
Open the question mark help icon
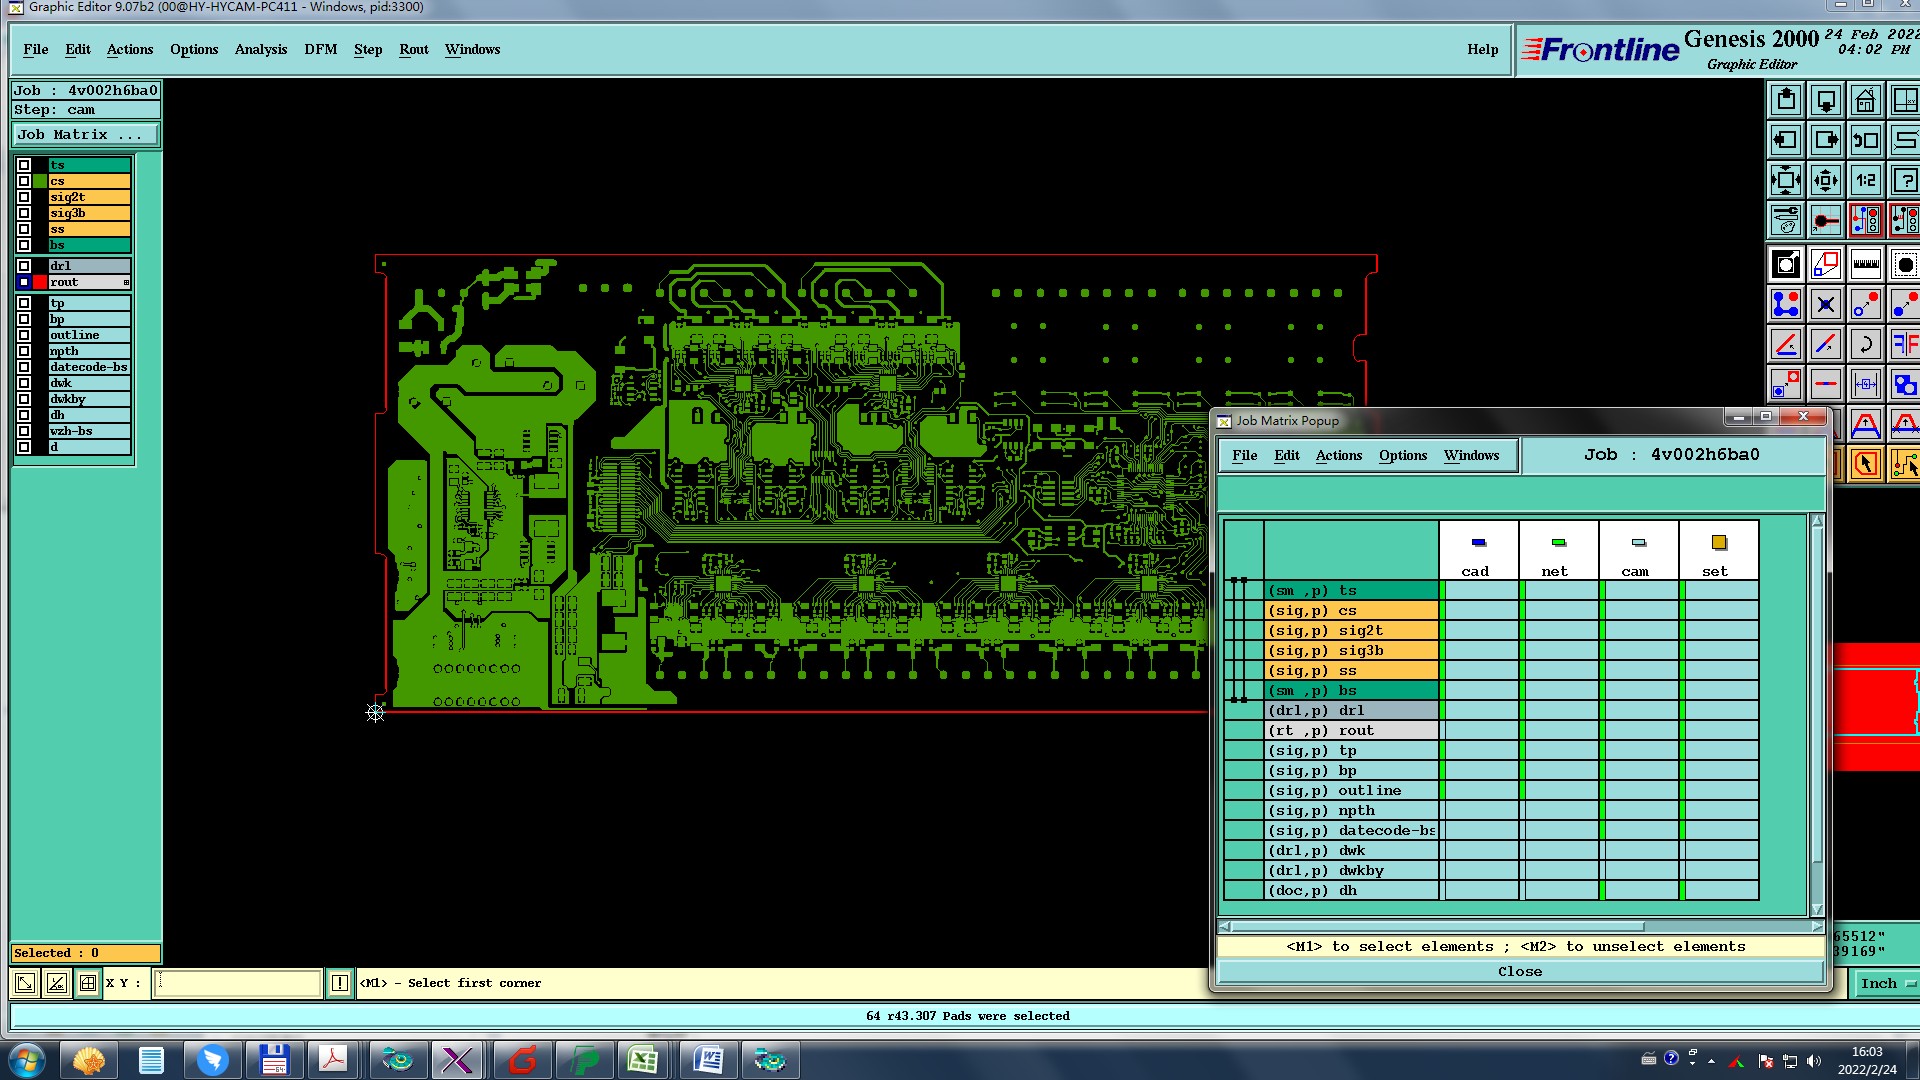pos(1905,181)
